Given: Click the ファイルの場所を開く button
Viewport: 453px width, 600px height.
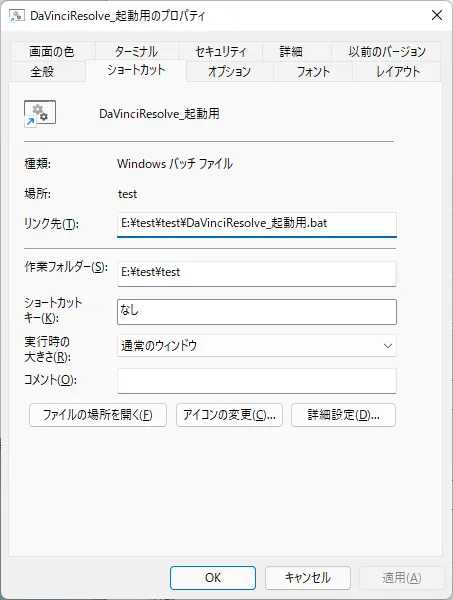Looking at the screenshot, I should point(98,415).
